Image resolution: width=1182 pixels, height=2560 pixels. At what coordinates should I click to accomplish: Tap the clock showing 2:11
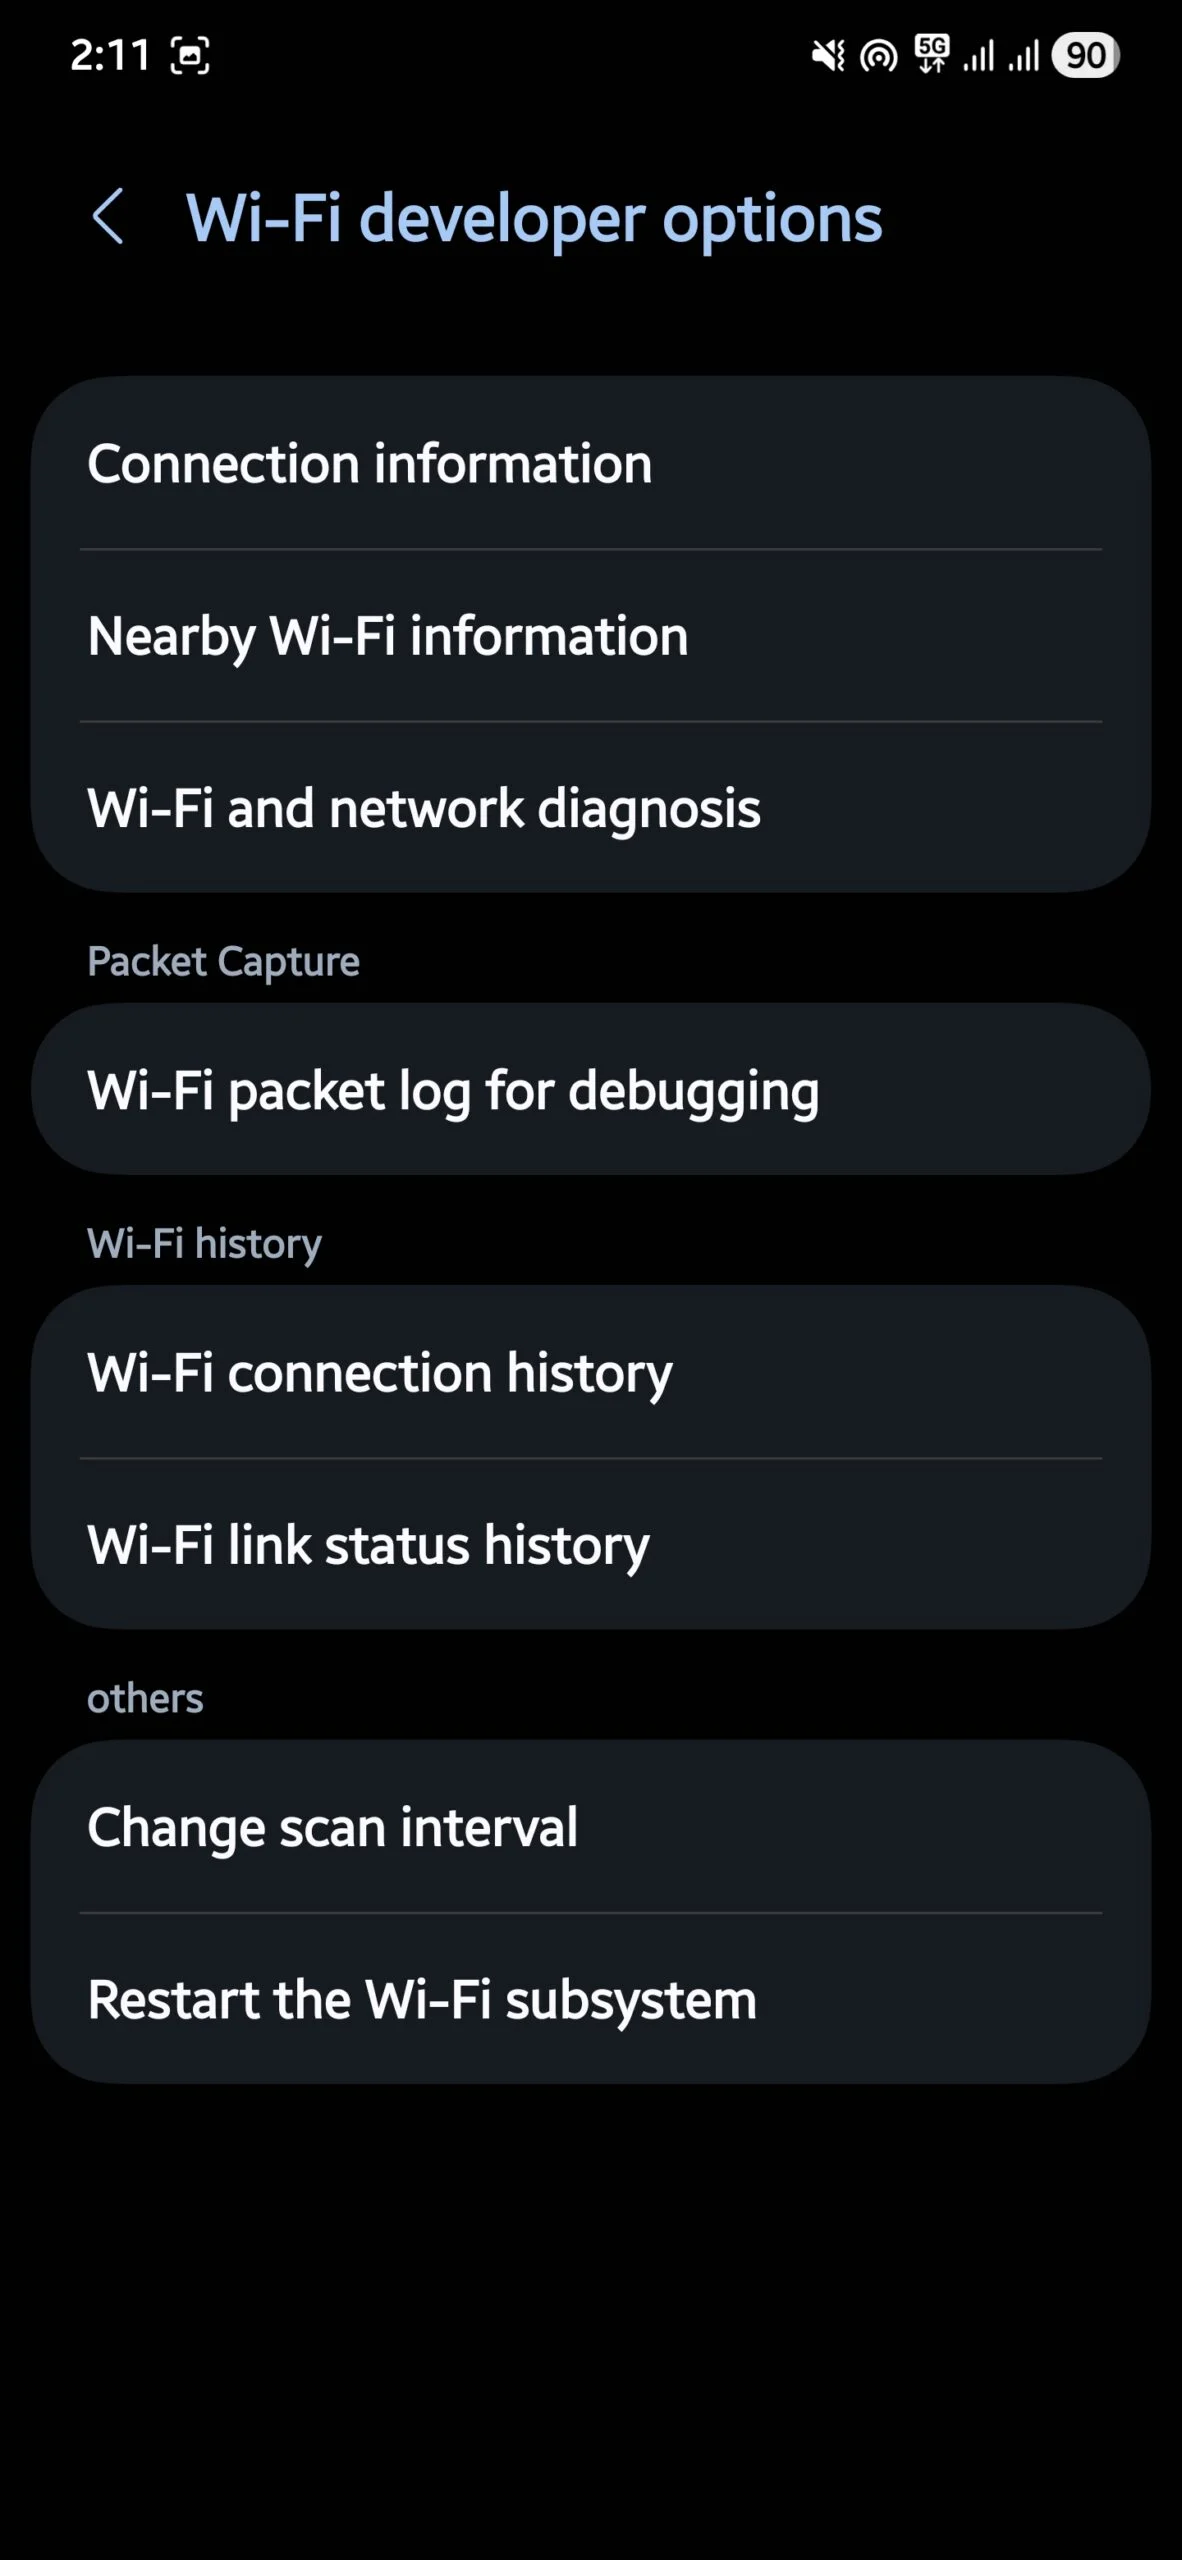pos(112,55)
